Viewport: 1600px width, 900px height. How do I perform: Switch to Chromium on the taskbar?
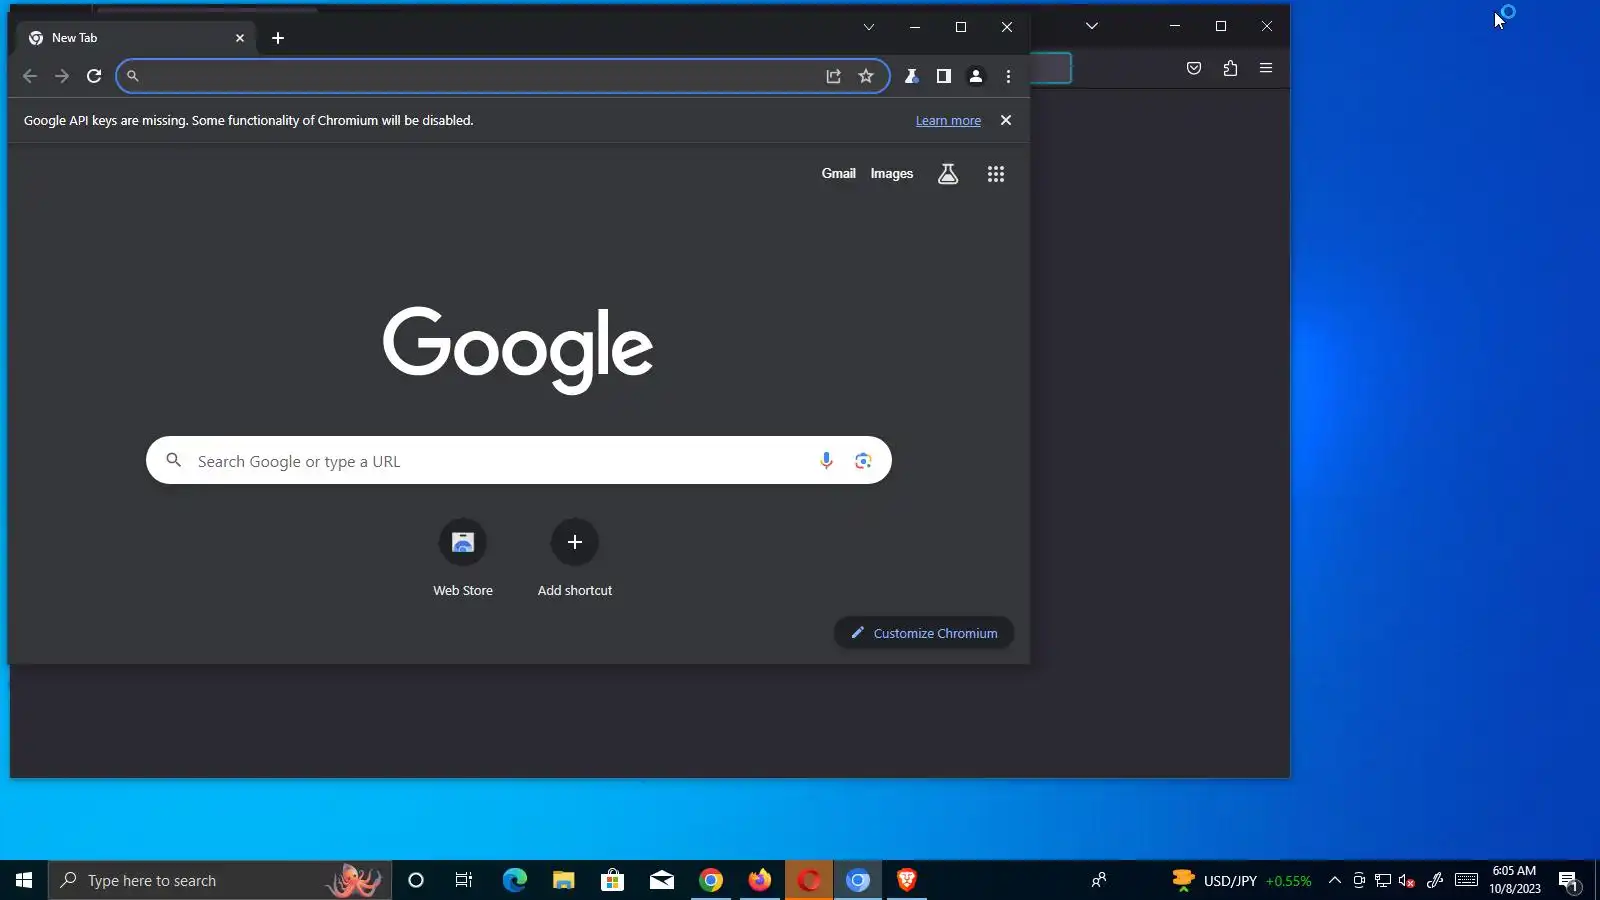858,880
